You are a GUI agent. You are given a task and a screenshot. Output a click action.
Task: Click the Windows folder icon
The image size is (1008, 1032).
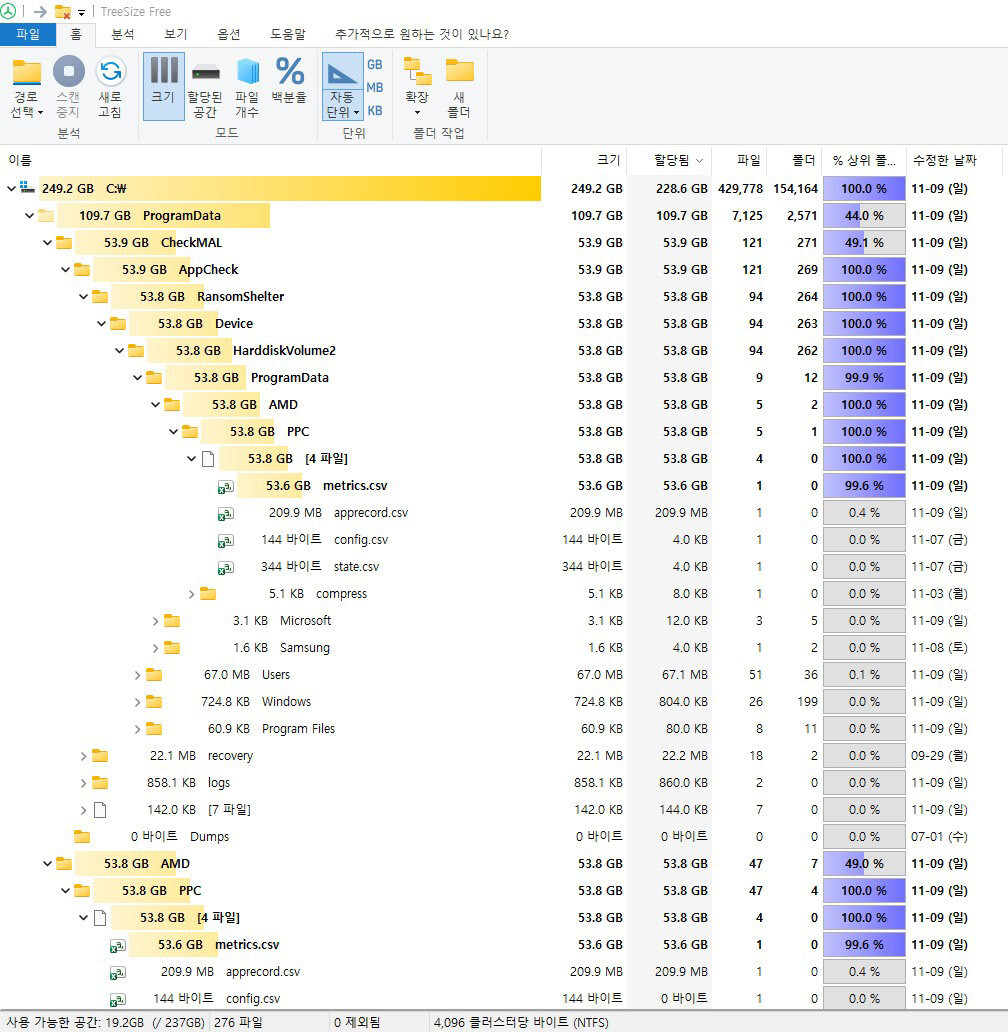pyautogui.click(x=154, y=702)
